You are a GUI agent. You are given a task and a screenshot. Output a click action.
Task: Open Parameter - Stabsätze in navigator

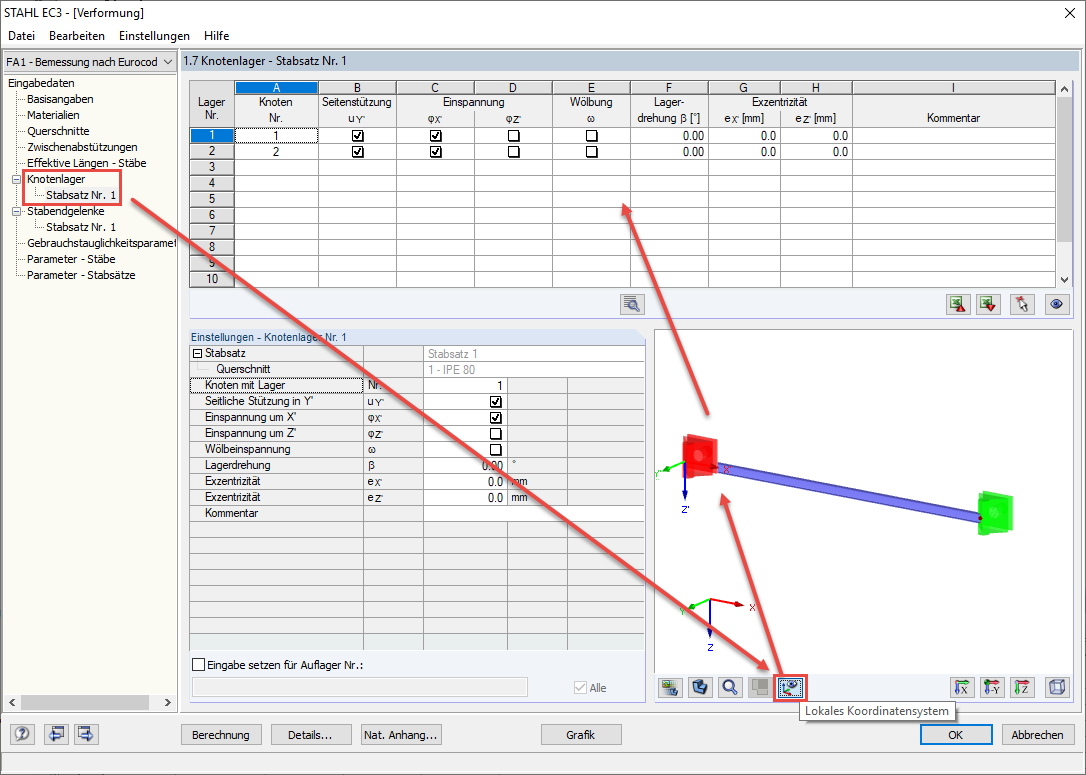[x=81, y=275]
